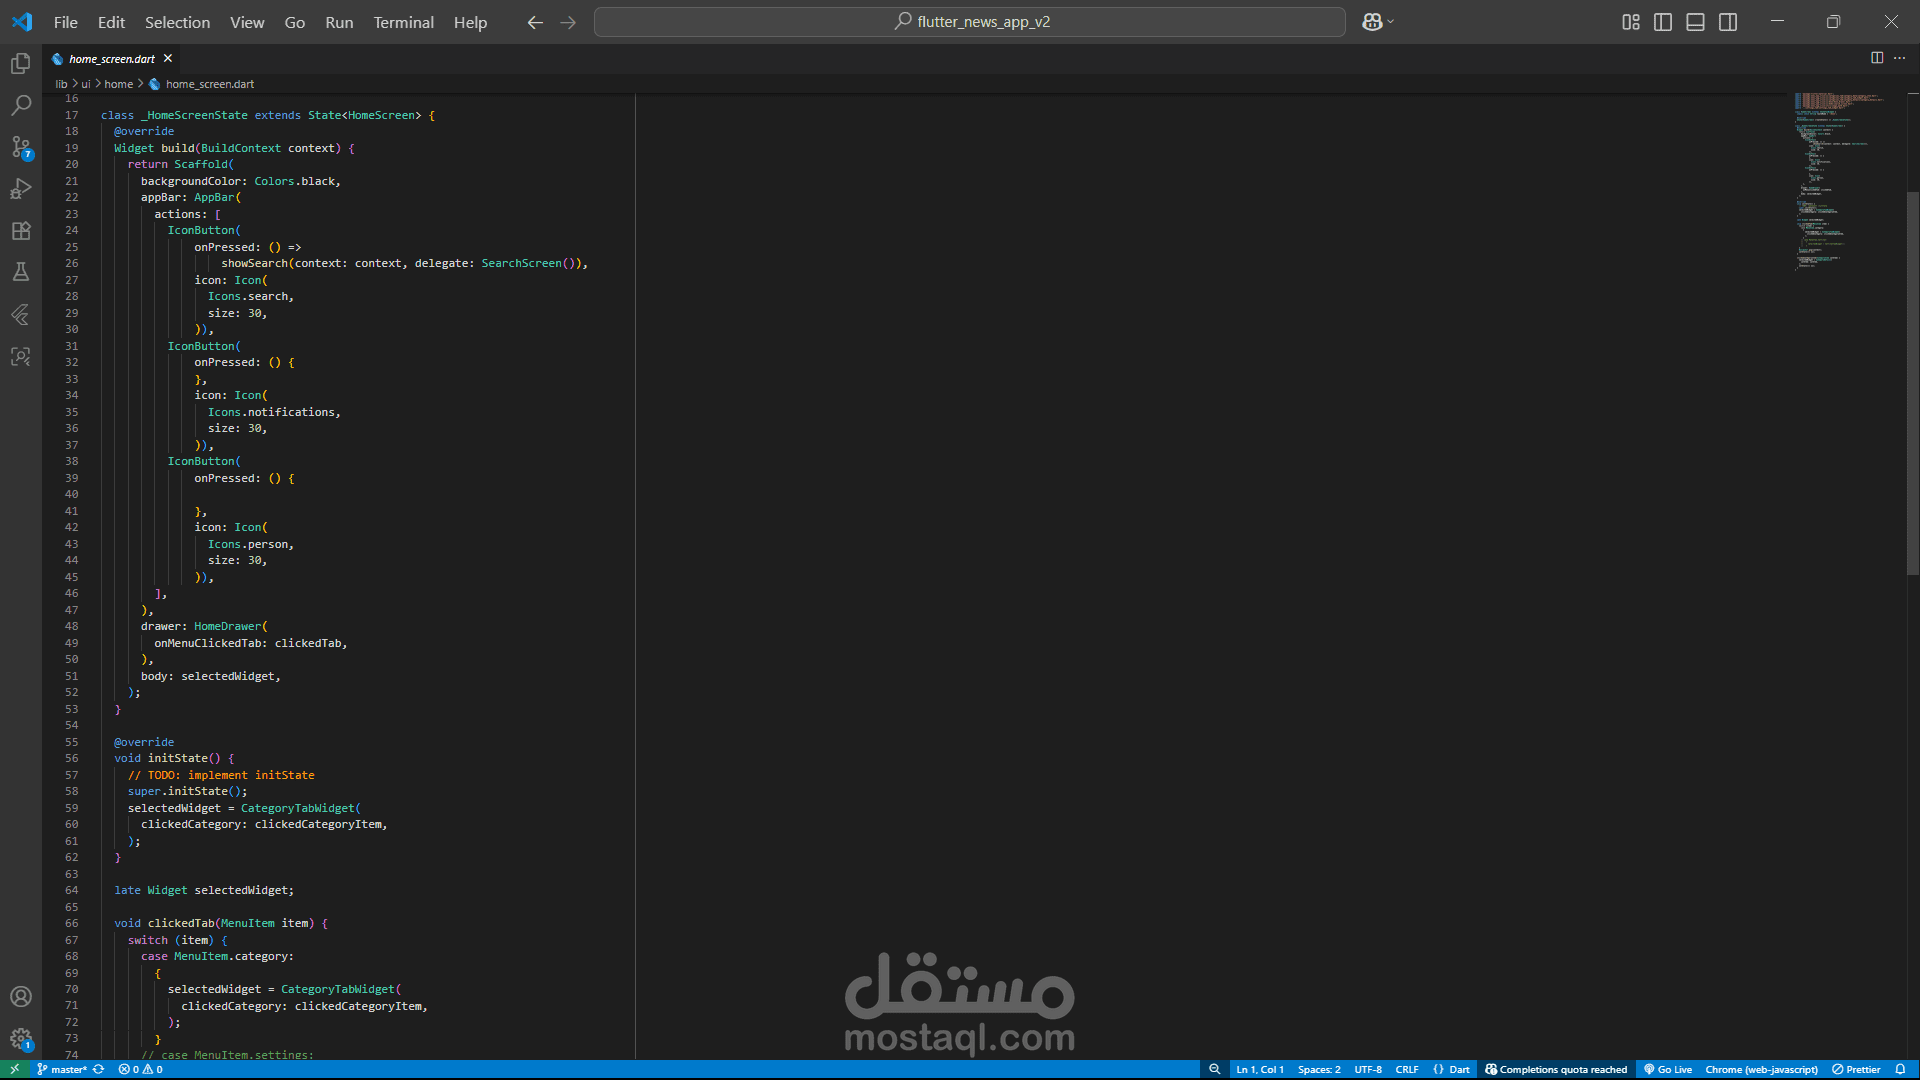
Task: Open the Run and Debug view
Action: 21,189
